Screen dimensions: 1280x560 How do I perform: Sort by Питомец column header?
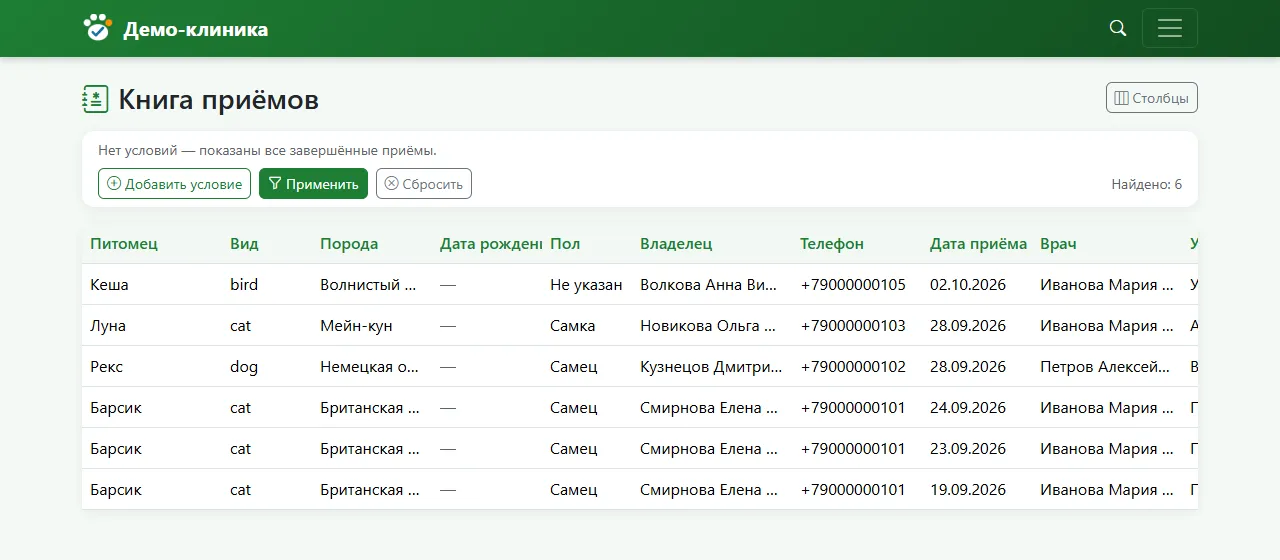[x=124, y=244]
